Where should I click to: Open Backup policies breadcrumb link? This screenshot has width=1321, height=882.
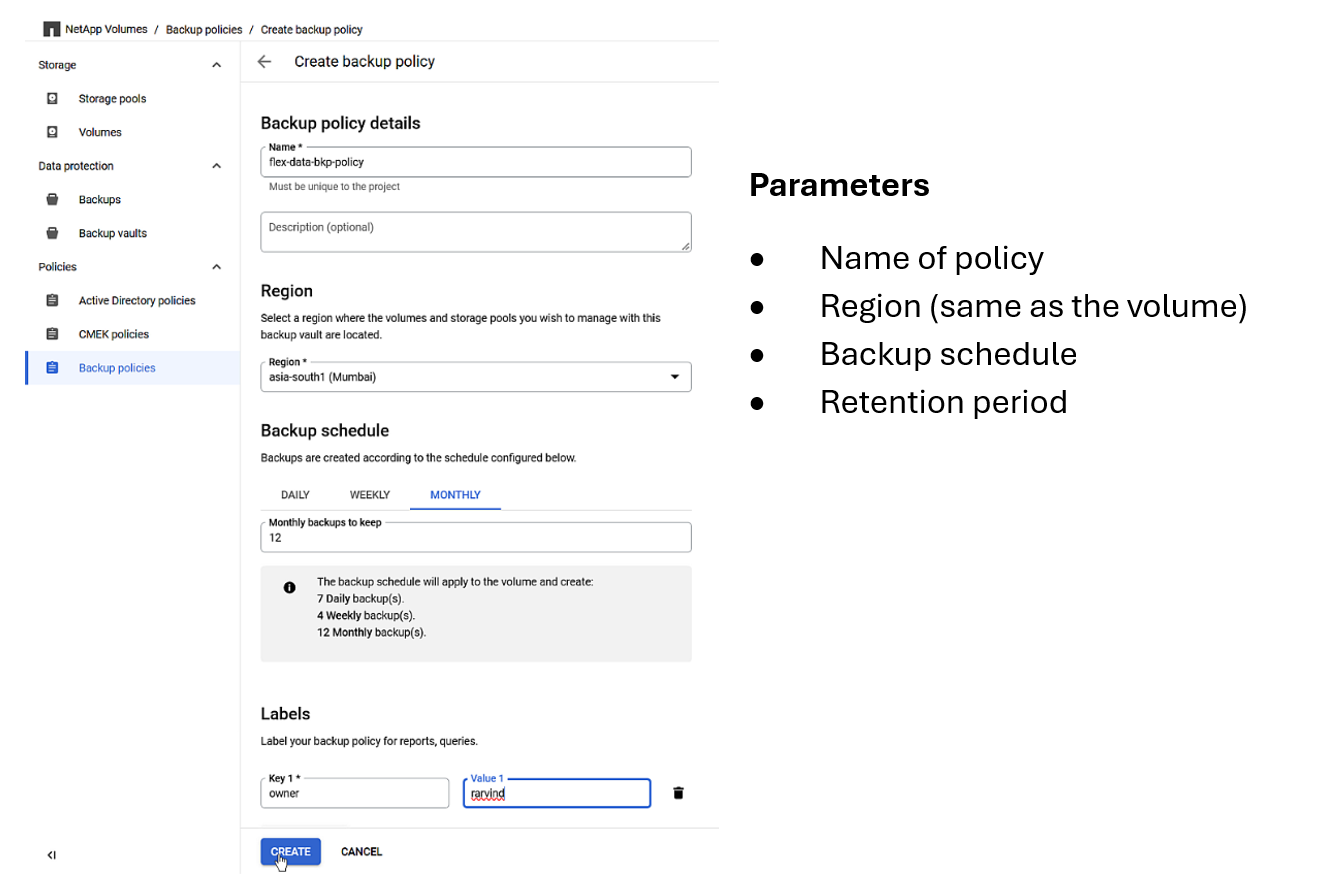[x=204, y=30]
